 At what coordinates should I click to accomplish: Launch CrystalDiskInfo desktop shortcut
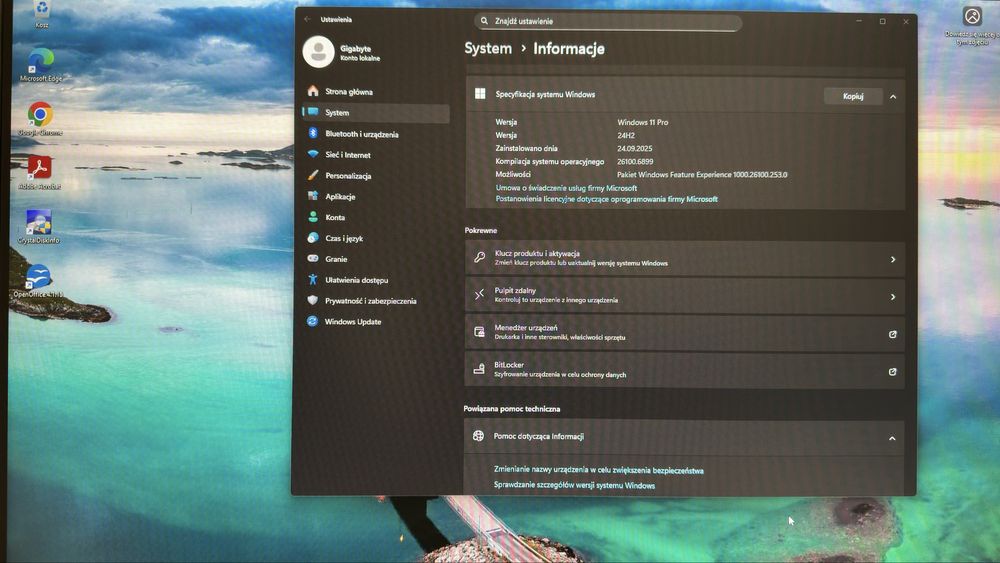(39, 226)
